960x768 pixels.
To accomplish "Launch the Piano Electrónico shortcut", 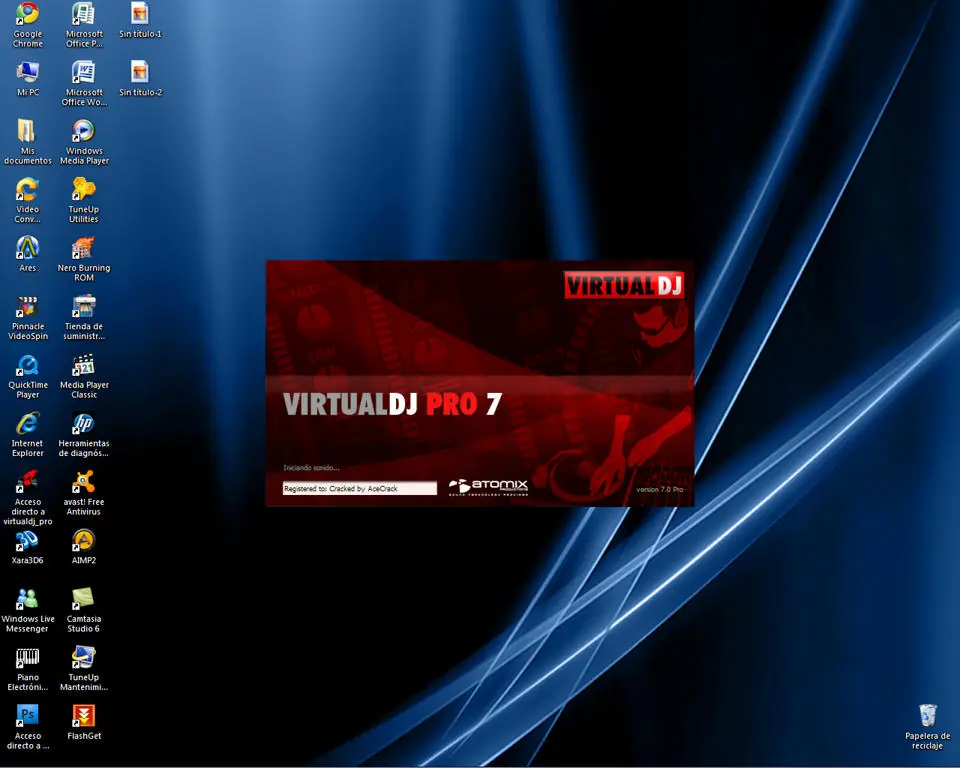I will (x=28, y=658).
